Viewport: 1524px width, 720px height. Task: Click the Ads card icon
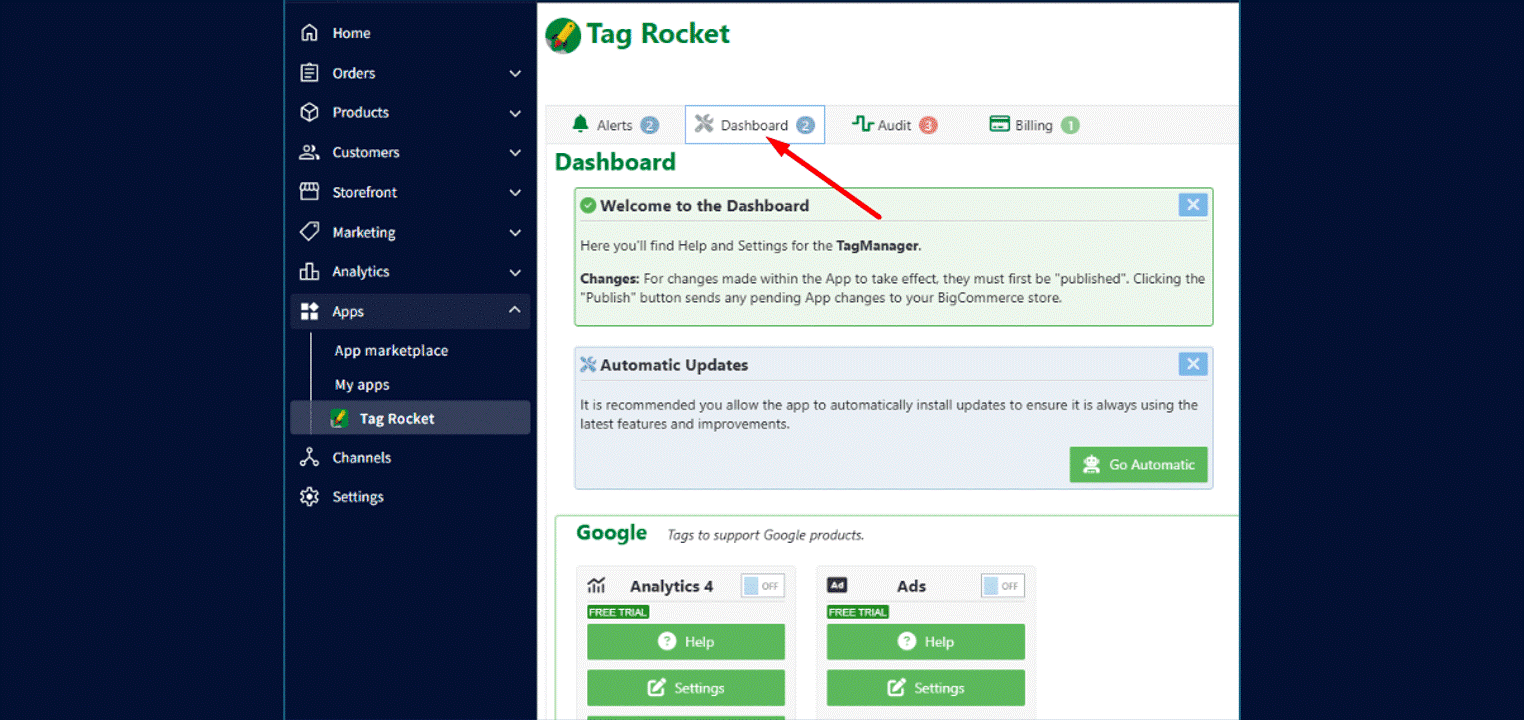837,586
